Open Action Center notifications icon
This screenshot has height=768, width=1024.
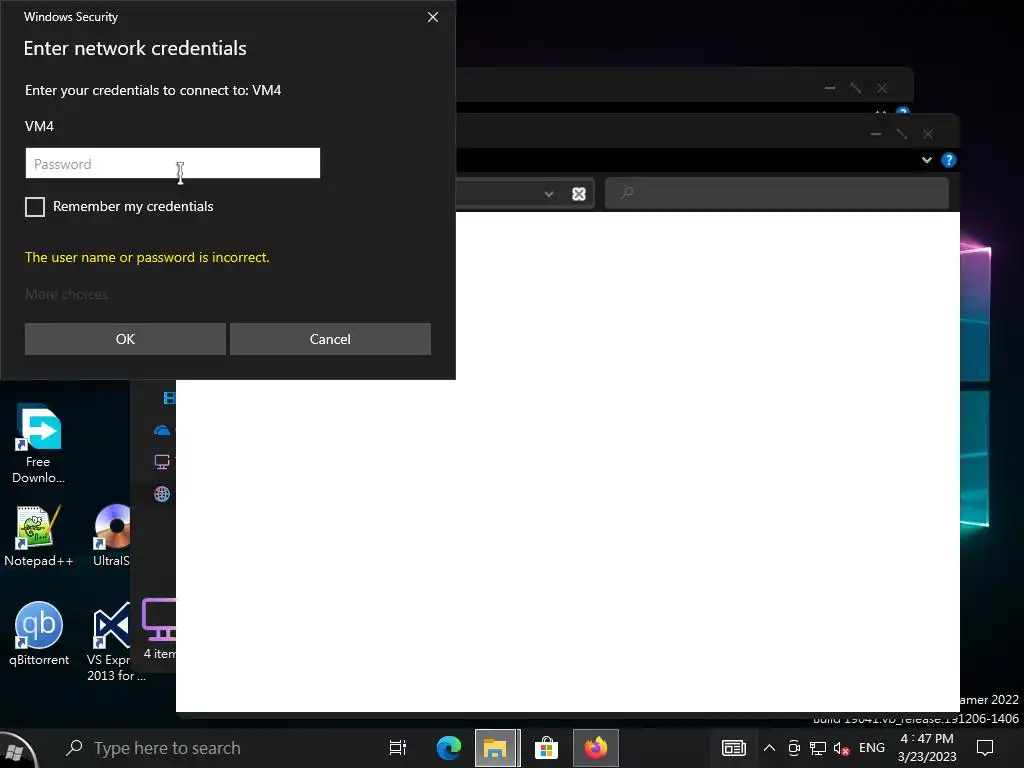click(985, 748)
